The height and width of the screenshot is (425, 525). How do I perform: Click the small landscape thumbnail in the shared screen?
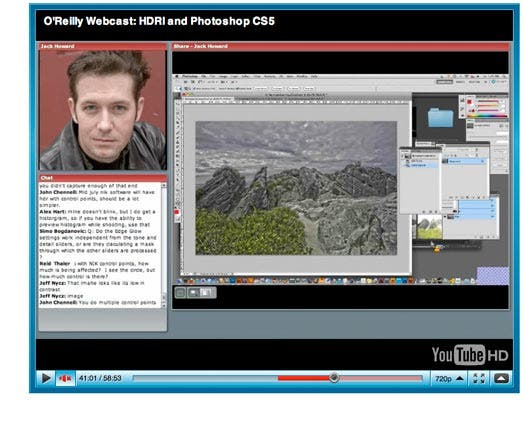[x=429, y=227]
